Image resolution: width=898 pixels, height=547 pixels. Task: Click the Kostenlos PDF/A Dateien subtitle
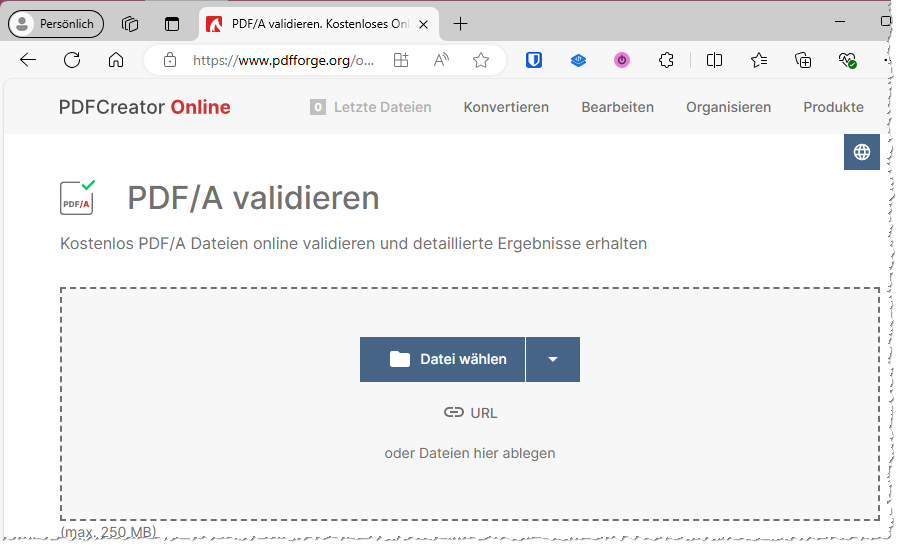353,243
